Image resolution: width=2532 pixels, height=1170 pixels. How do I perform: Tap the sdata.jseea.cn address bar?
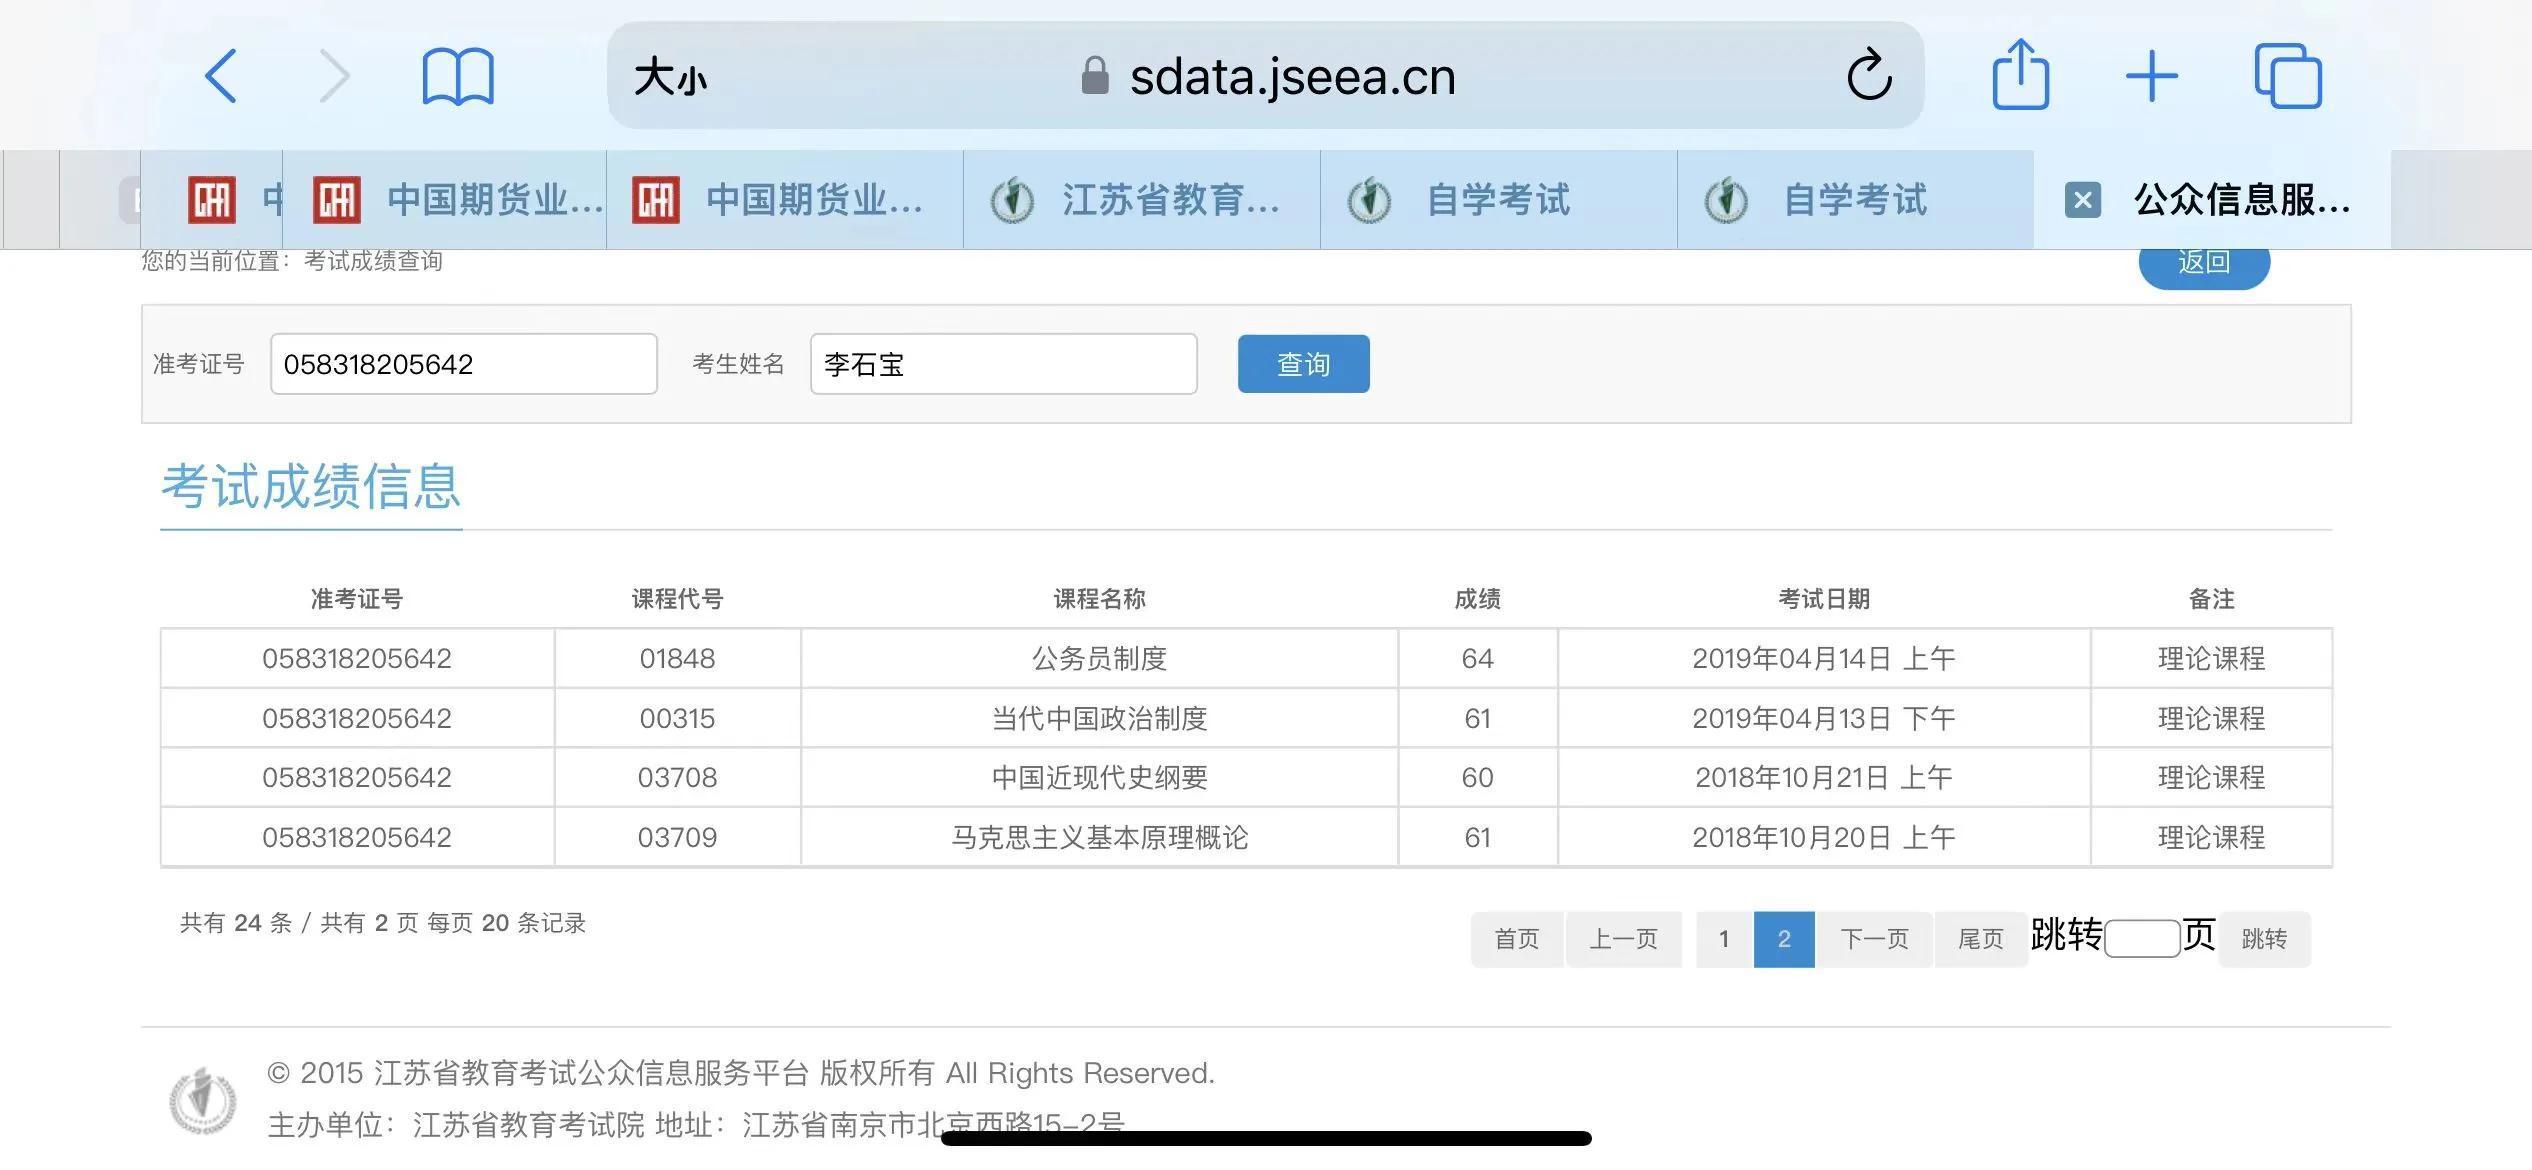[1267, 76]
